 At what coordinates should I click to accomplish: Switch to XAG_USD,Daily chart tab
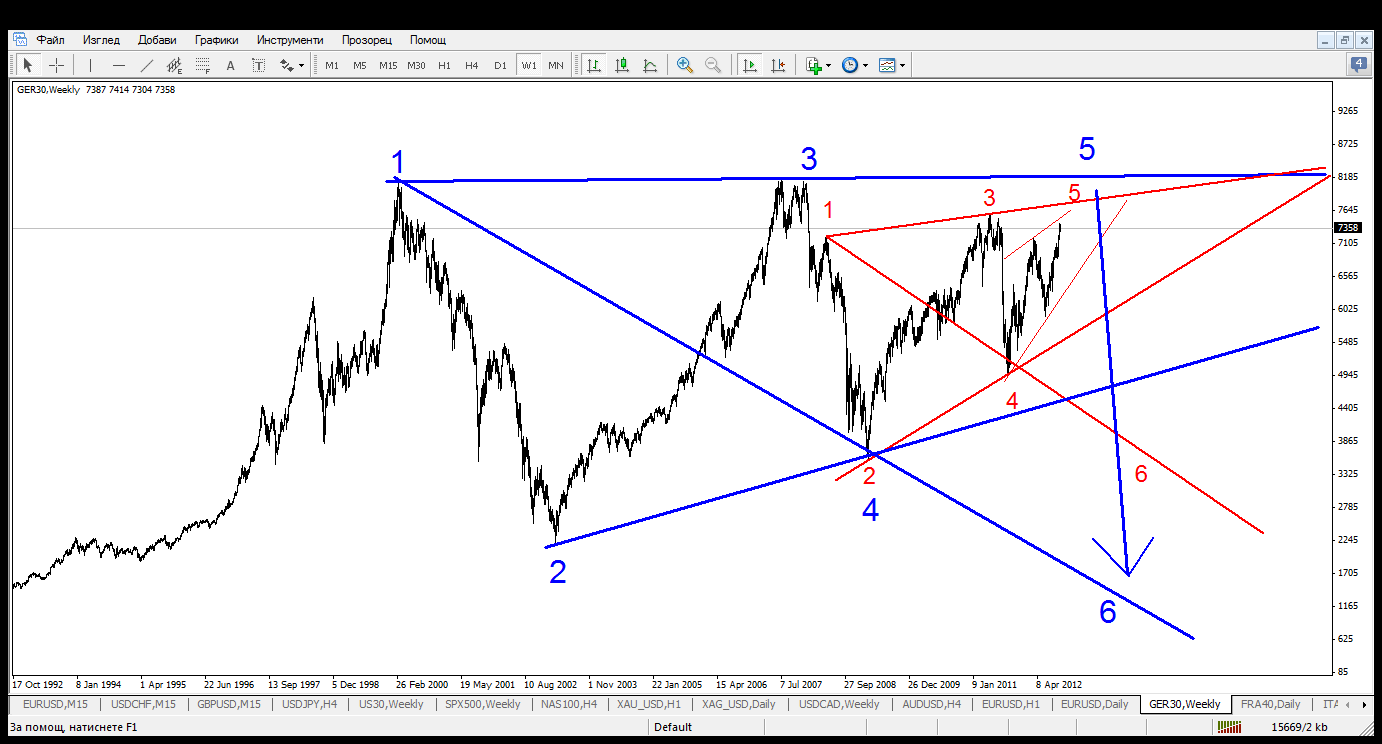(x=739, y=704)
